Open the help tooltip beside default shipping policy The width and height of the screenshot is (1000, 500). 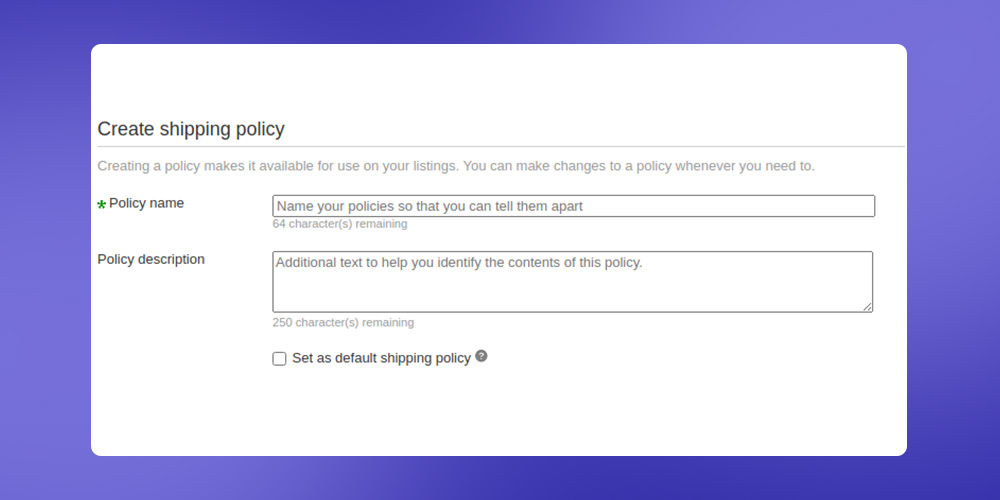pyautogui.click(x=481, y=356)
